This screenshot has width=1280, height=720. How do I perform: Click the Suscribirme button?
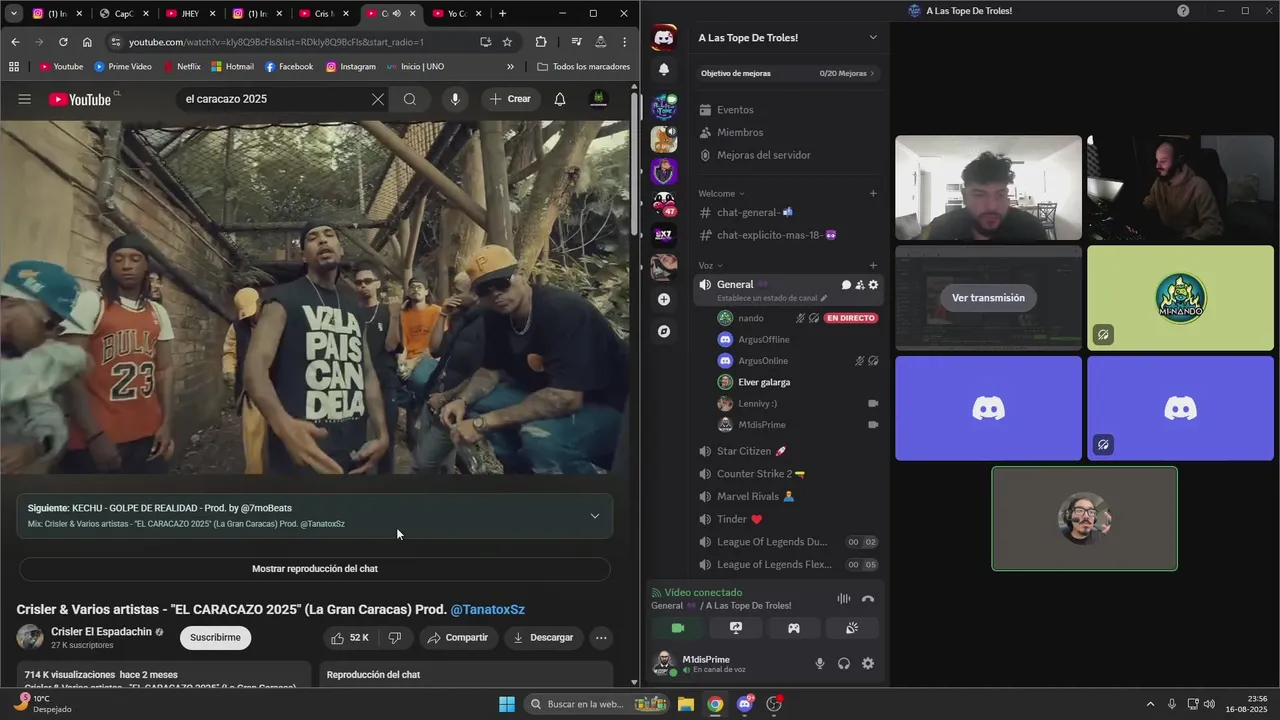[x=215, y=637]
